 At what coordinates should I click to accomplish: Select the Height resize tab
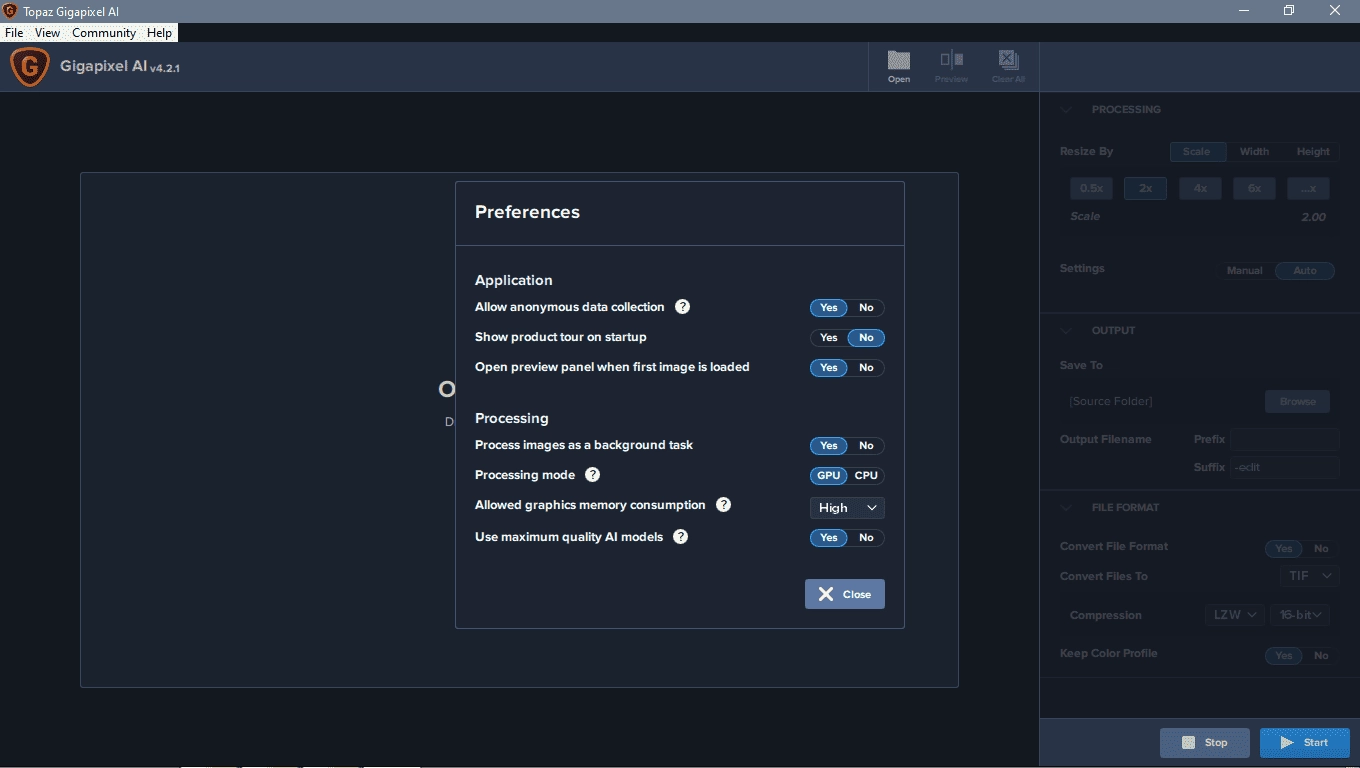click(x=1313, y=152)
